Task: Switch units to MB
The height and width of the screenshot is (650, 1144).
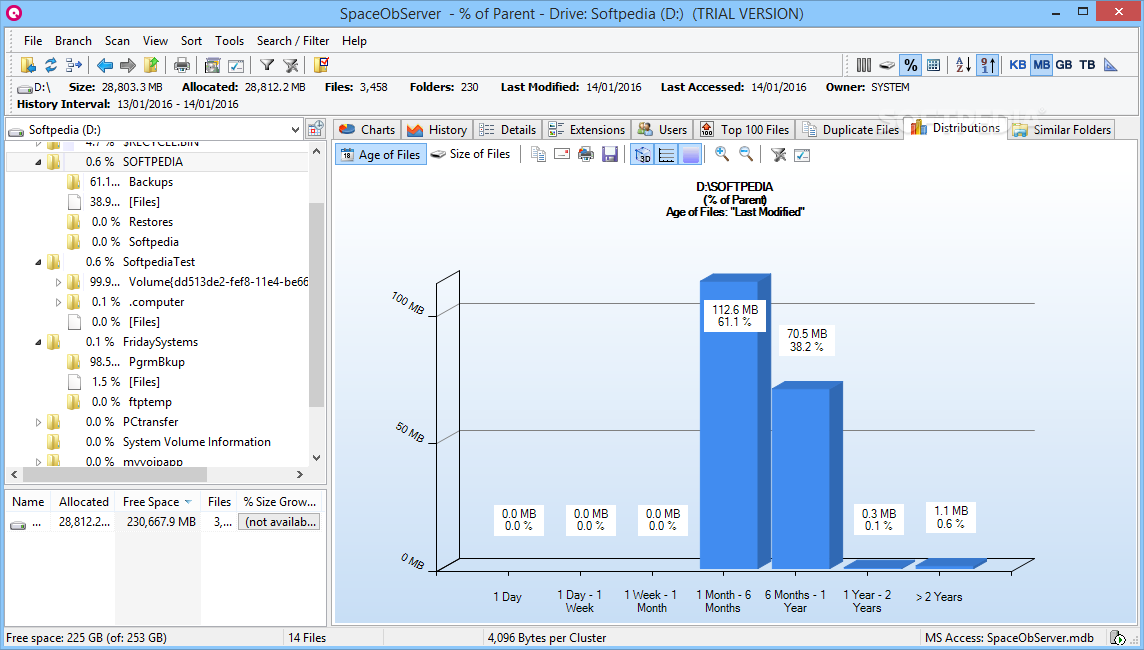Action: [x=1041, y=65]
